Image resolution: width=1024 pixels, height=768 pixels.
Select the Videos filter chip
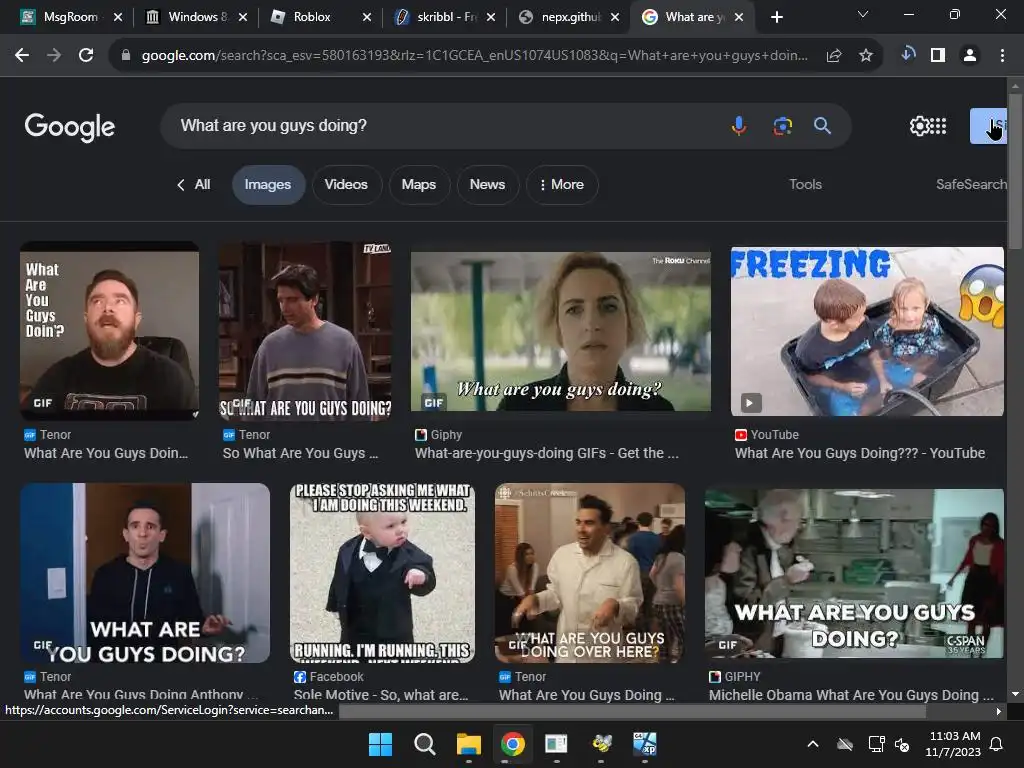(x=346, y=185)
